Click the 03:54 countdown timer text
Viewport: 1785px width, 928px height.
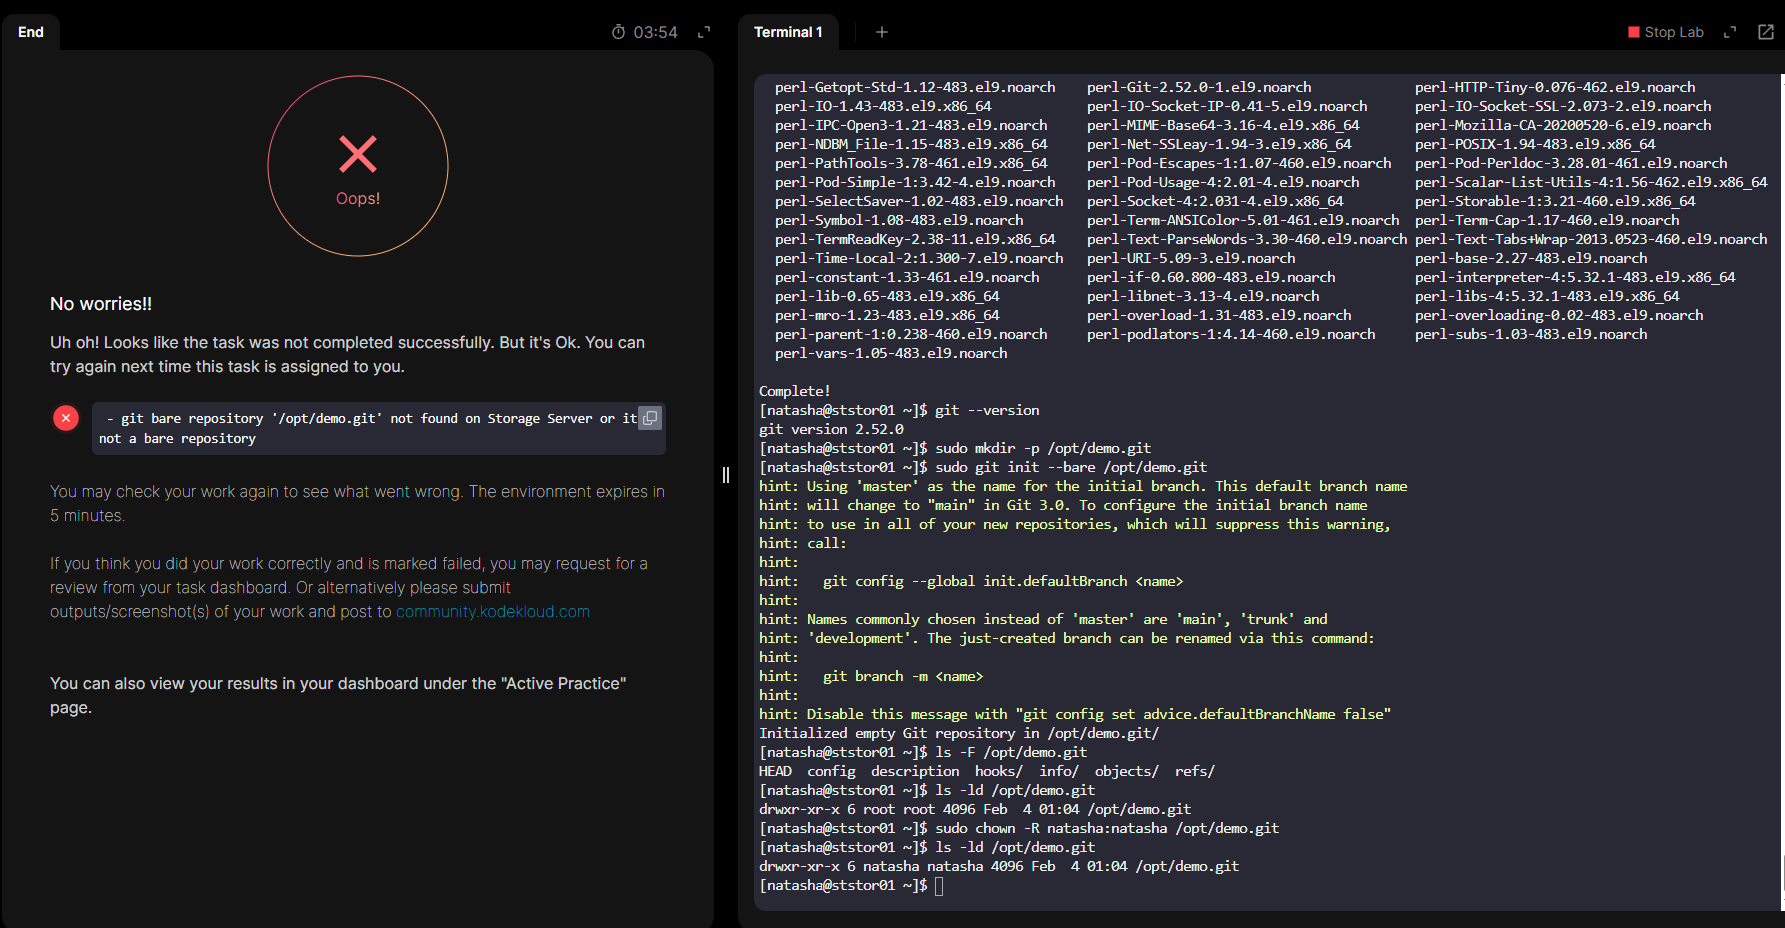655,32
